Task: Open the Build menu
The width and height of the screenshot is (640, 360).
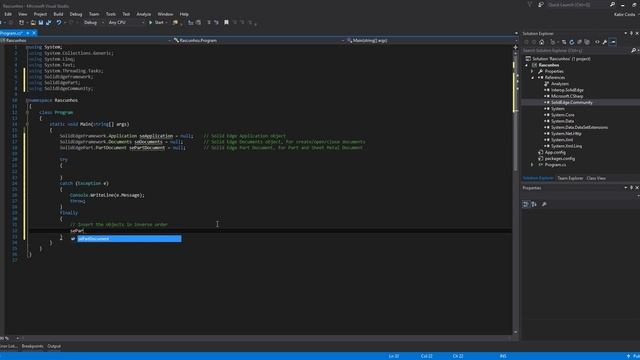Action: pos(58,14)
